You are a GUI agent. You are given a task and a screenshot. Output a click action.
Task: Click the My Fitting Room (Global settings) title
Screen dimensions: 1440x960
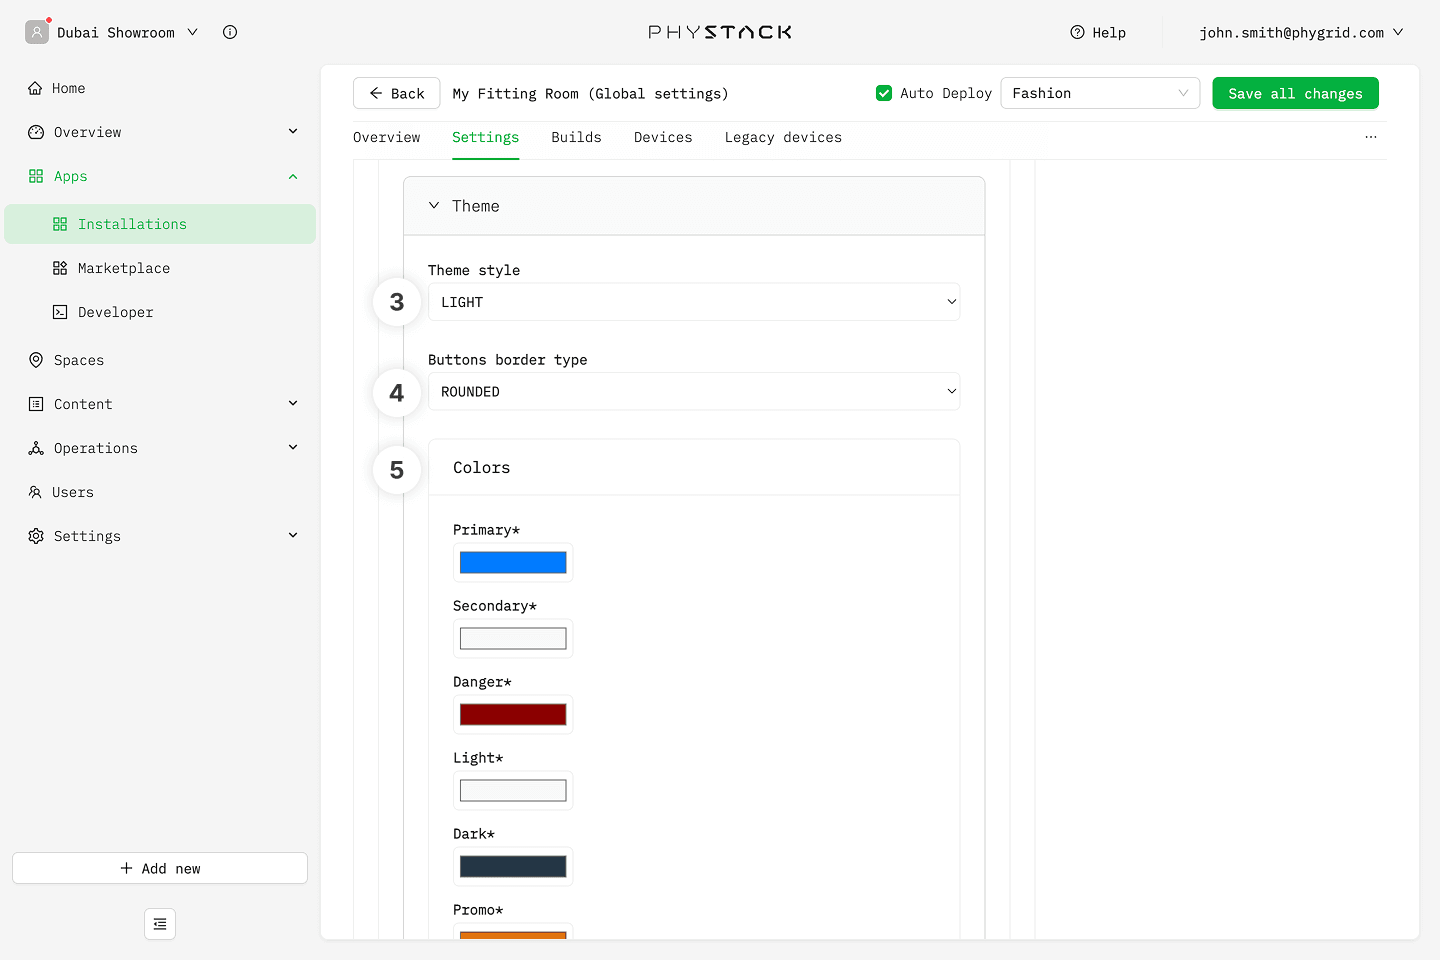coord(590,93)
